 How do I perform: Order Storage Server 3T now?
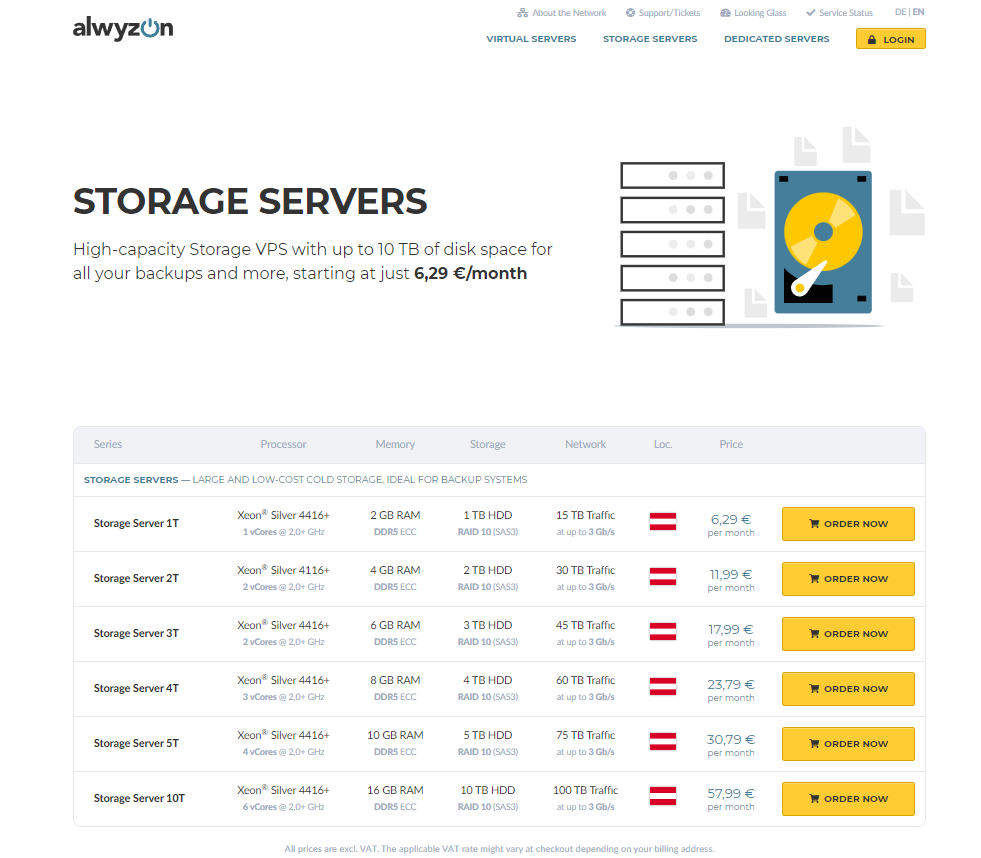pos(848,634)
